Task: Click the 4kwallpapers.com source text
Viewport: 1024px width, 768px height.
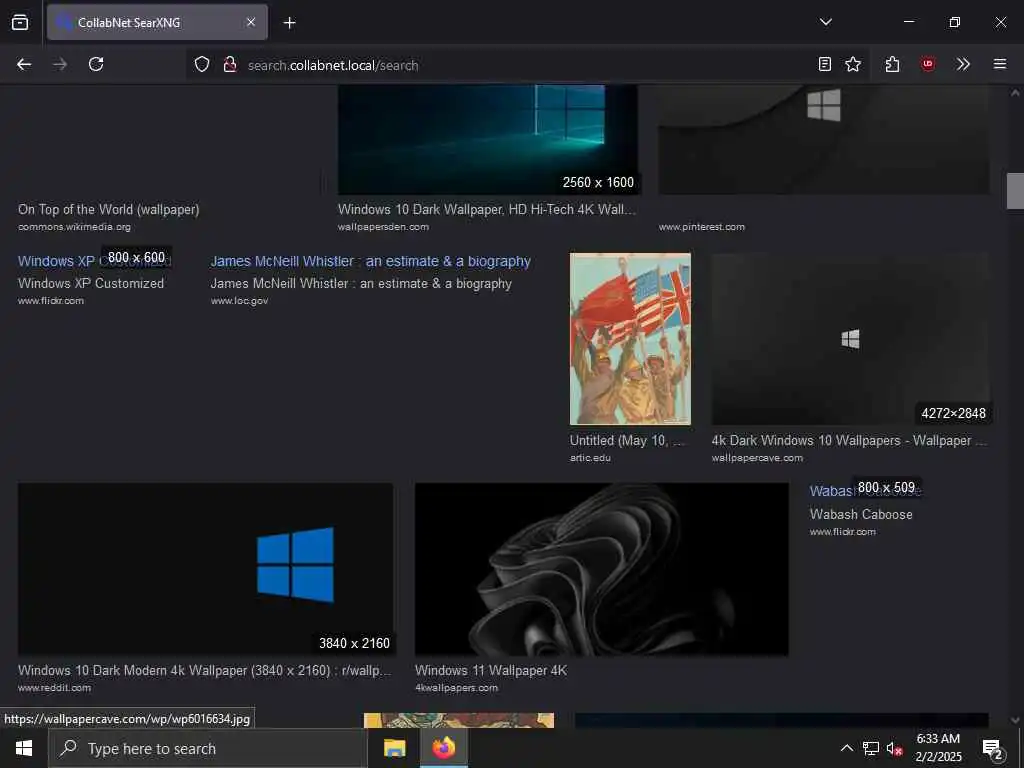Action: click(x=456, y=688)
